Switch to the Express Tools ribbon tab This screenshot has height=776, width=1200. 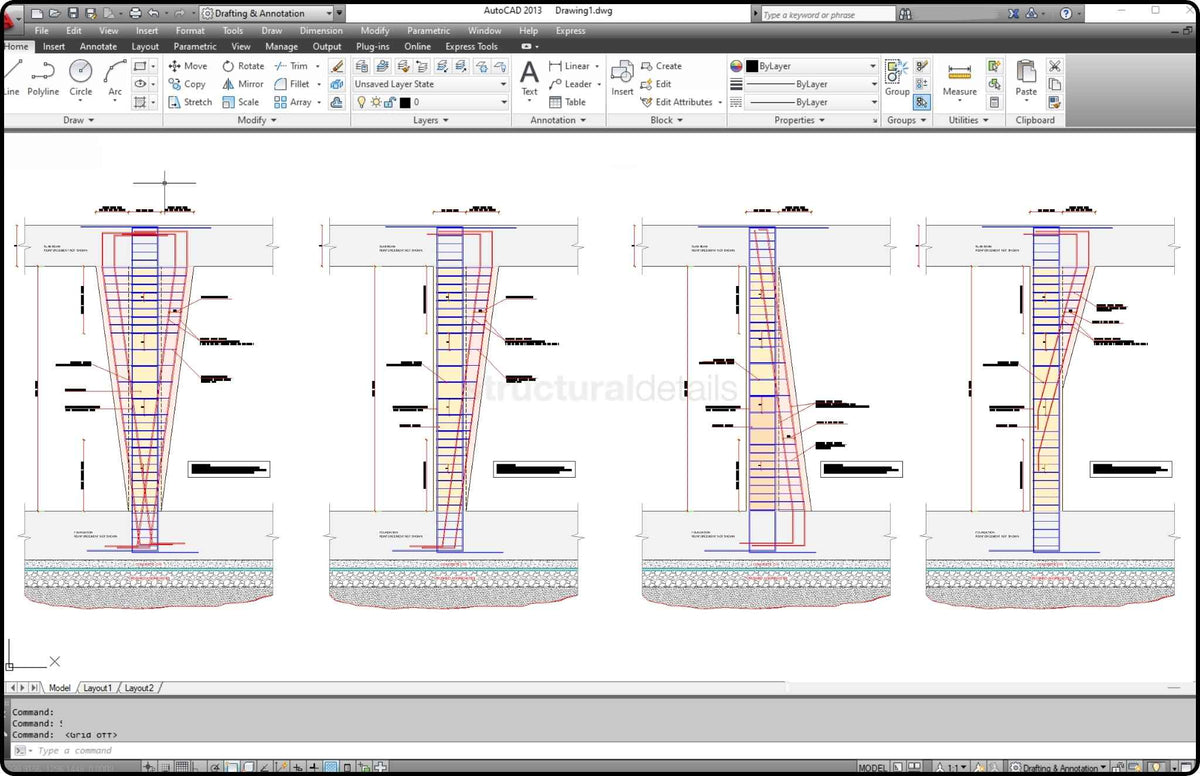pos(471,46)
